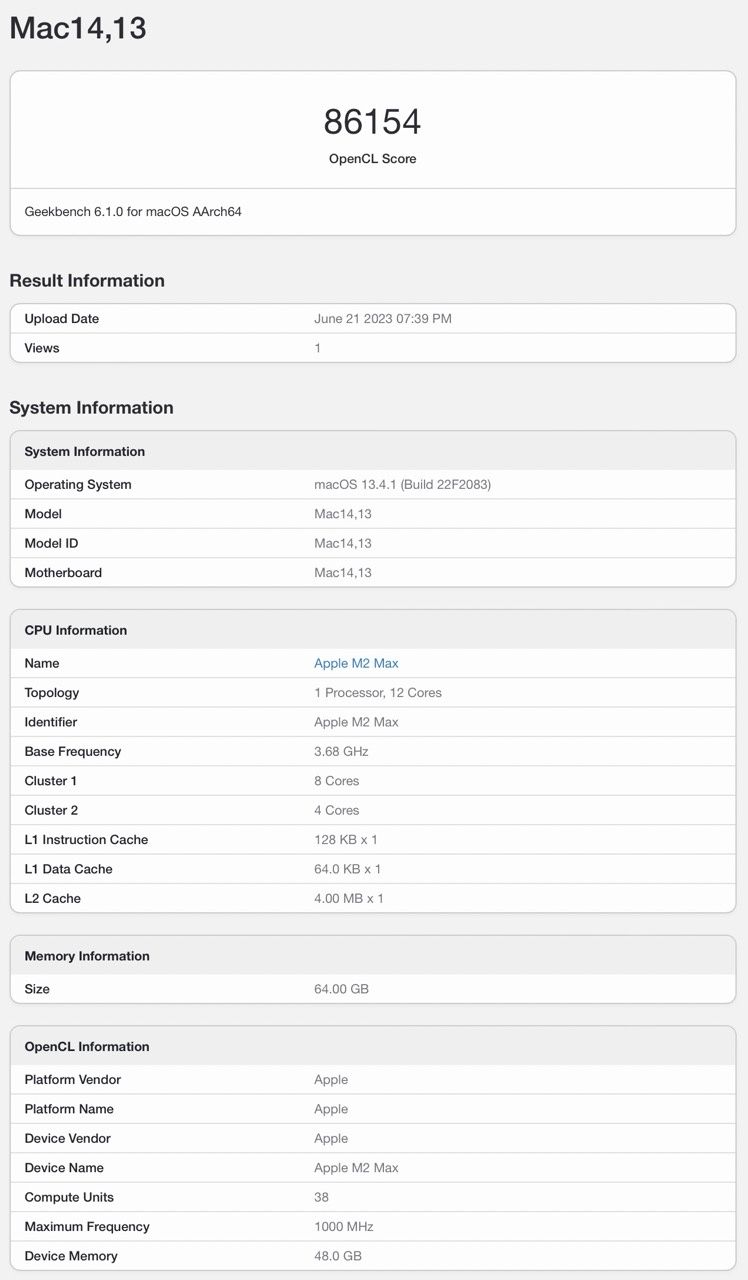Click the Mac14,13 page heading
Screen dimensions: 748x1280
coord(78,28)
